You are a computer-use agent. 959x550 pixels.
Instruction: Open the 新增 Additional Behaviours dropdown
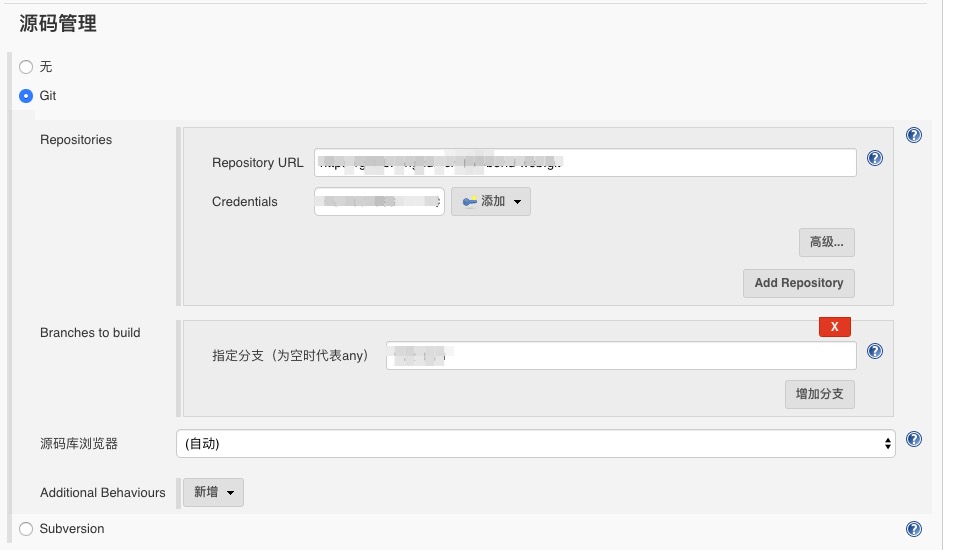point(213,492)
